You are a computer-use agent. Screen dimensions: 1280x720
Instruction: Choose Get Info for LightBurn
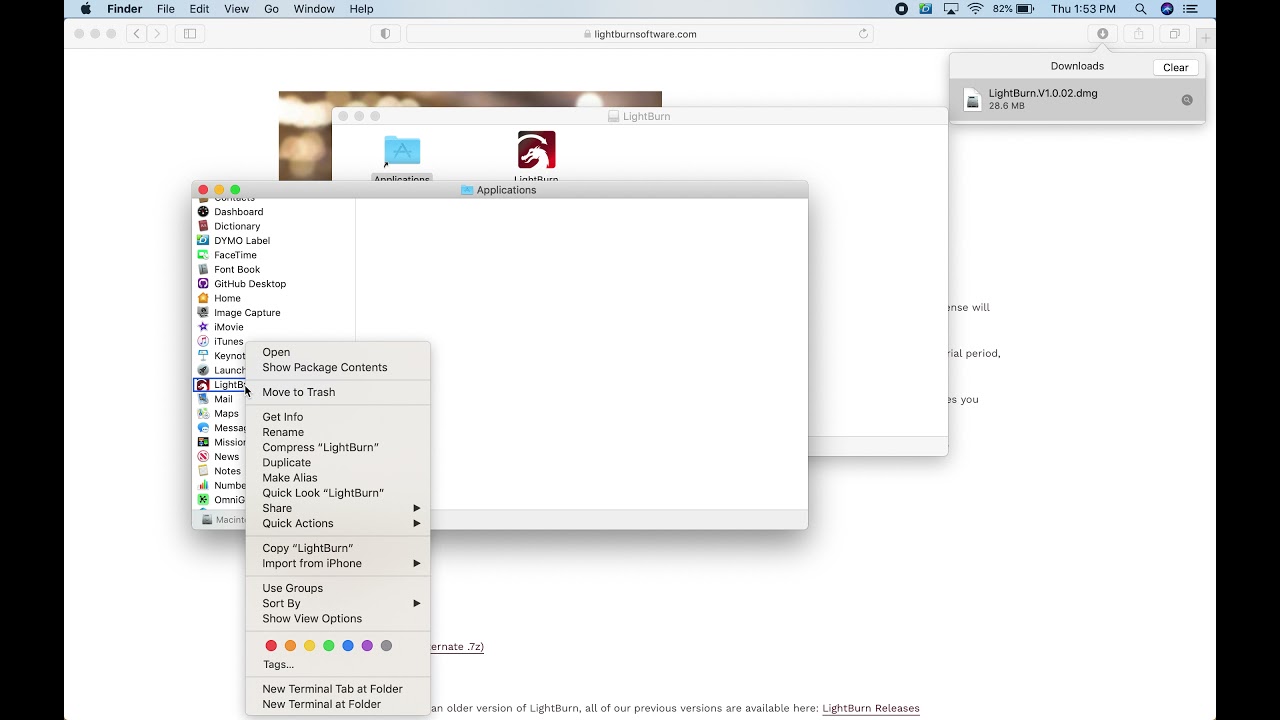point(338,417)
